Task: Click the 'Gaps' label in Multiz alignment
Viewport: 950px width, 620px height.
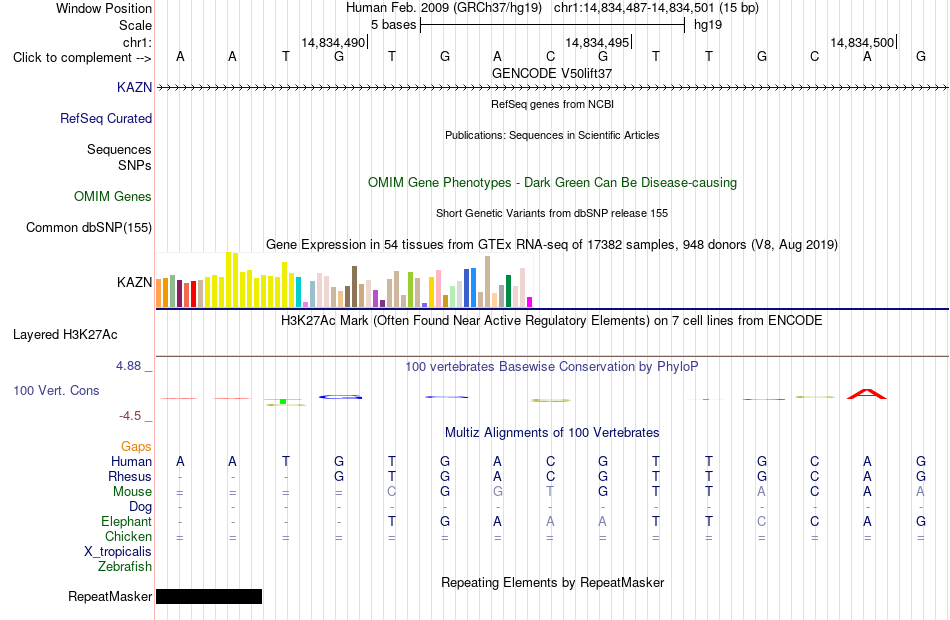Action: pos(136,447)
